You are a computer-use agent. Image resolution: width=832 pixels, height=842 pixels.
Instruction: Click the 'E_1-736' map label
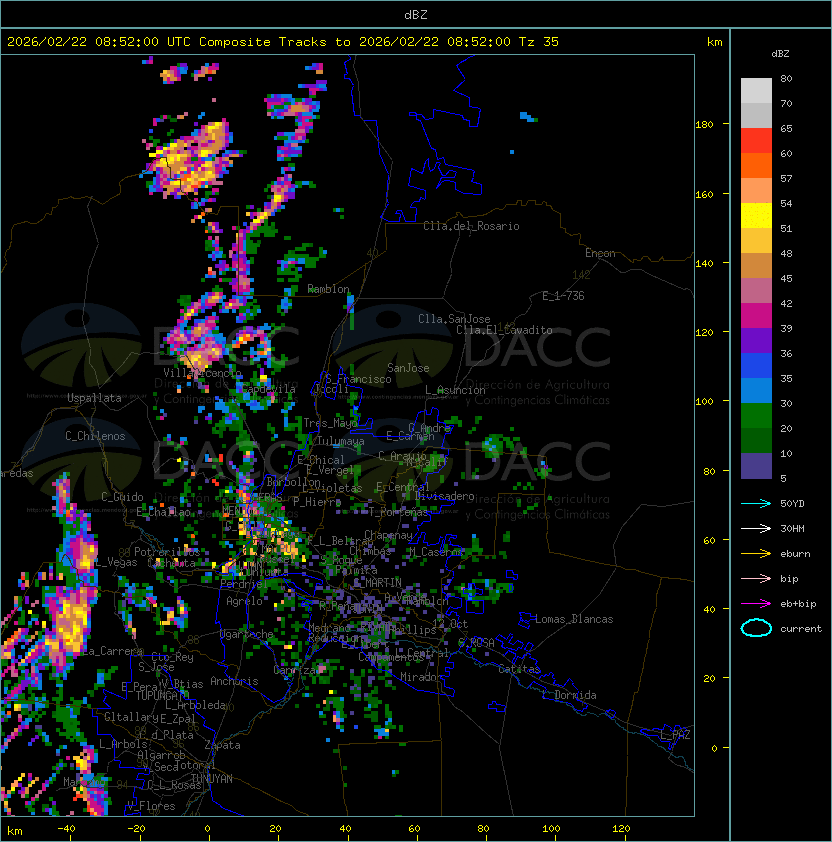563,296
